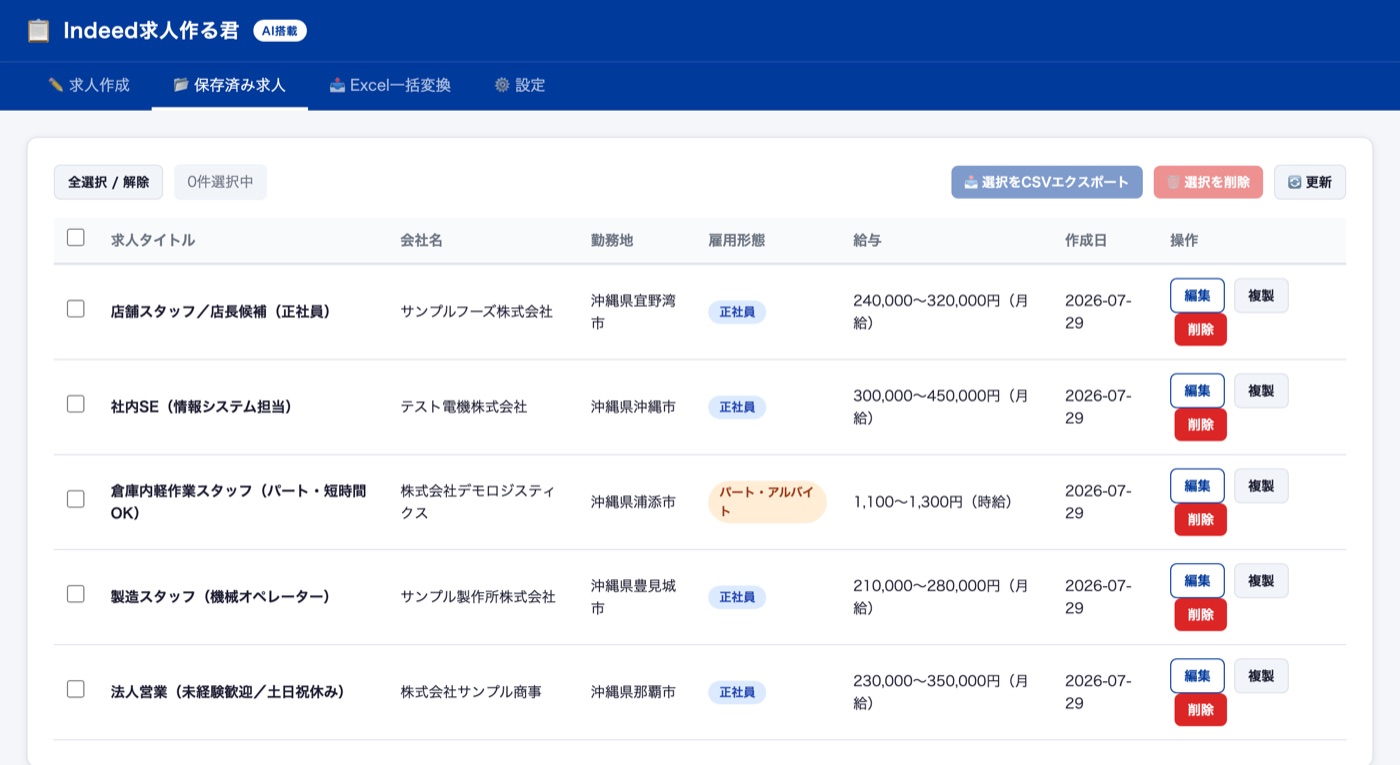Delete the 法人営業 job listing
Viewport: 1400px width, 765px height.
coord(1200,710)
